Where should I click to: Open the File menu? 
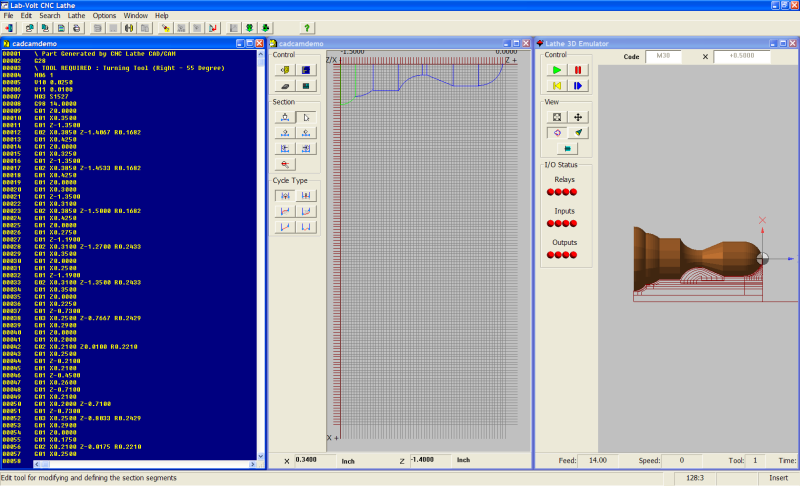click(x=8, y=16)
